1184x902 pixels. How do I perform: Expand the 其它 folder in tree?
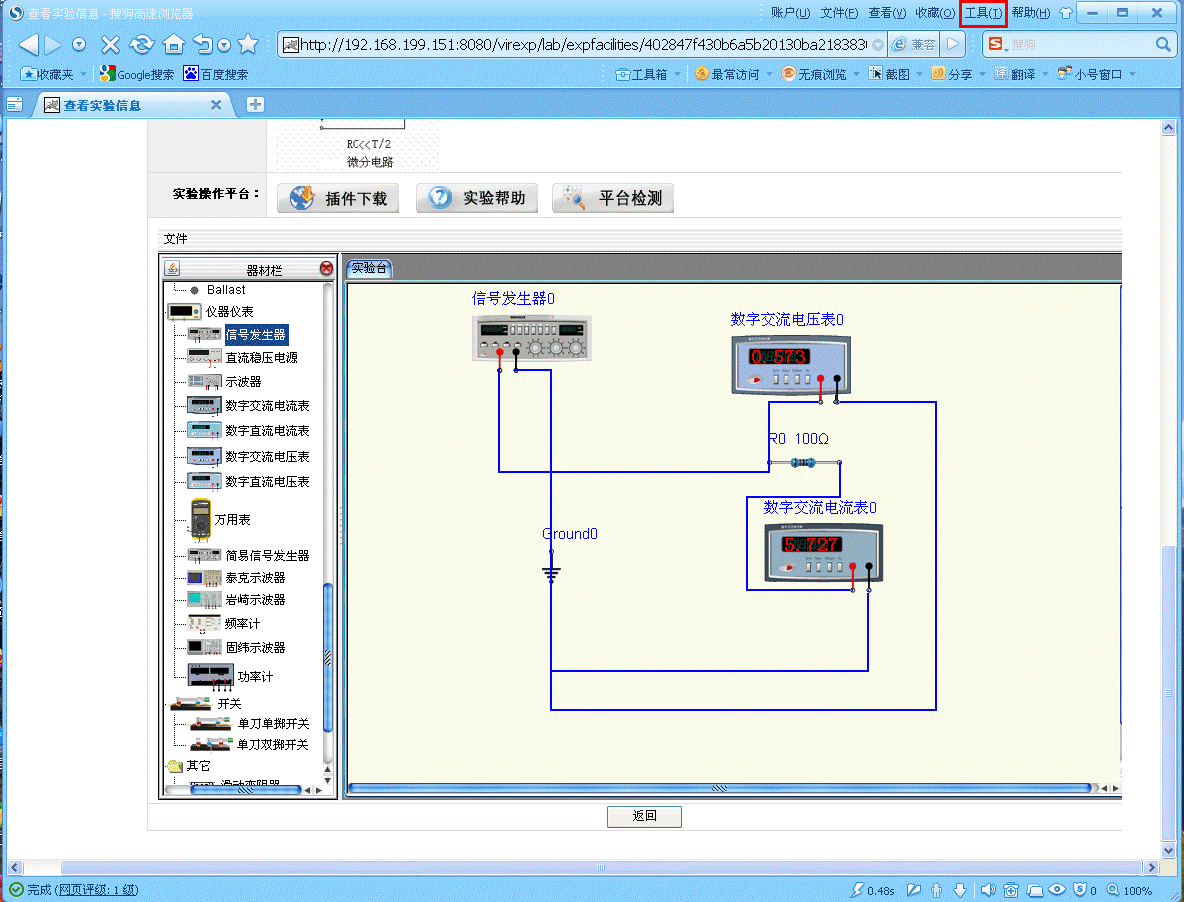176,766
